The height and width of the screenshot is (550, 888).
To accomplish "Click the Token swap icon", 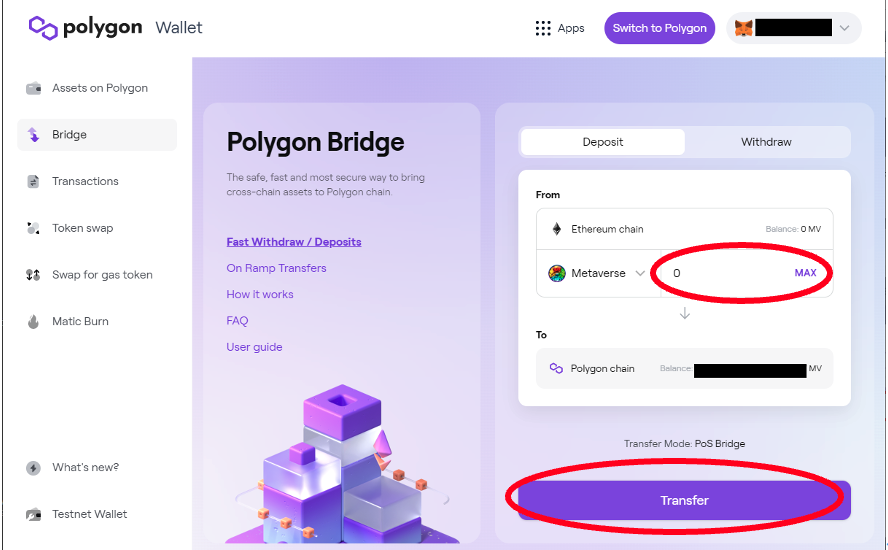I will [33, 228].
